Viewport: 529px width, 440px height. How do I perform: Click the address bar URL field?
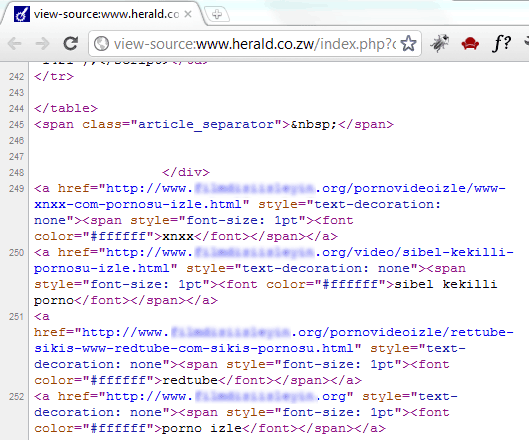click(x=255, y=44)
